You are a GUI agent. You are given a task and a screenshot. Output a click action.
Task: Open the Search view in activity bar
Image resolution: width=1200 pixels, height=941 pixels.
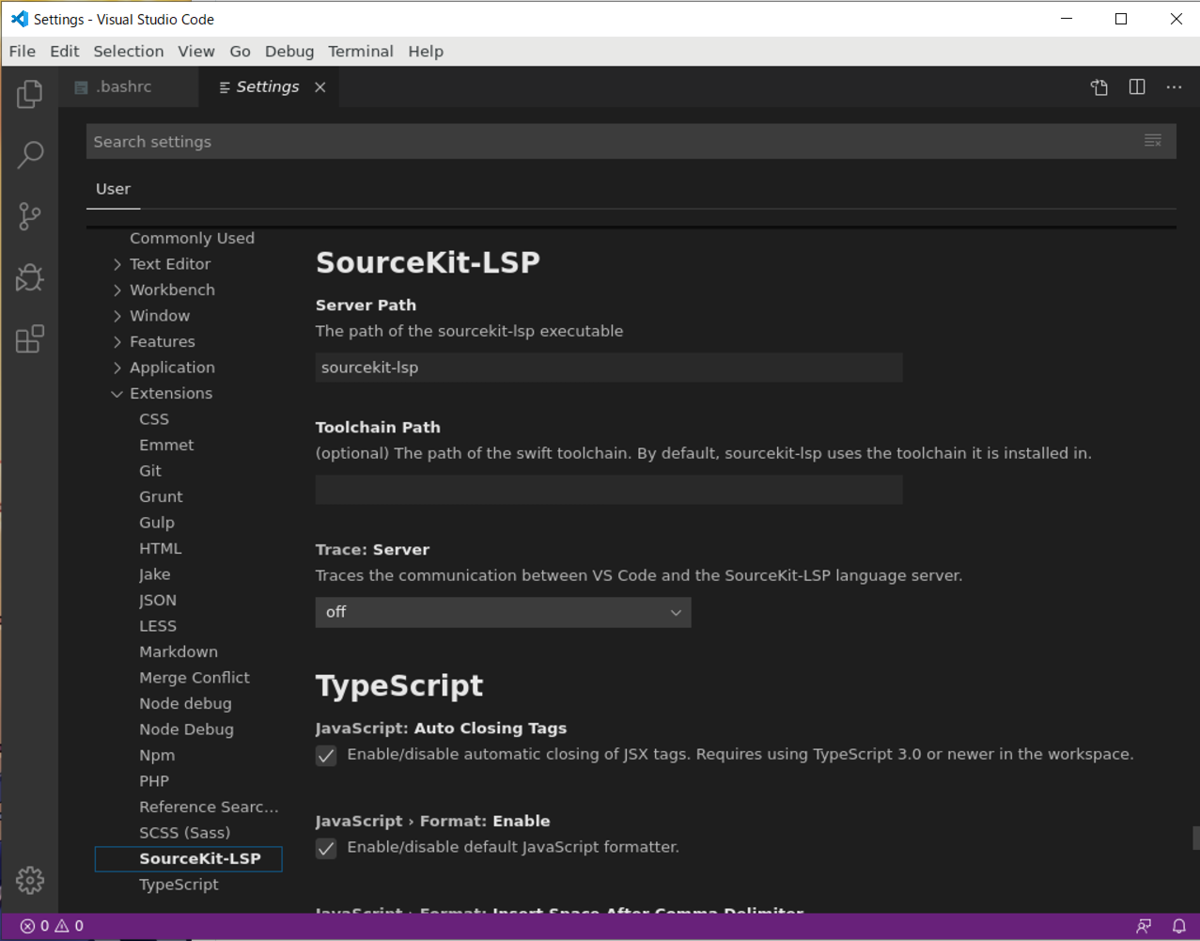[30, 155]
